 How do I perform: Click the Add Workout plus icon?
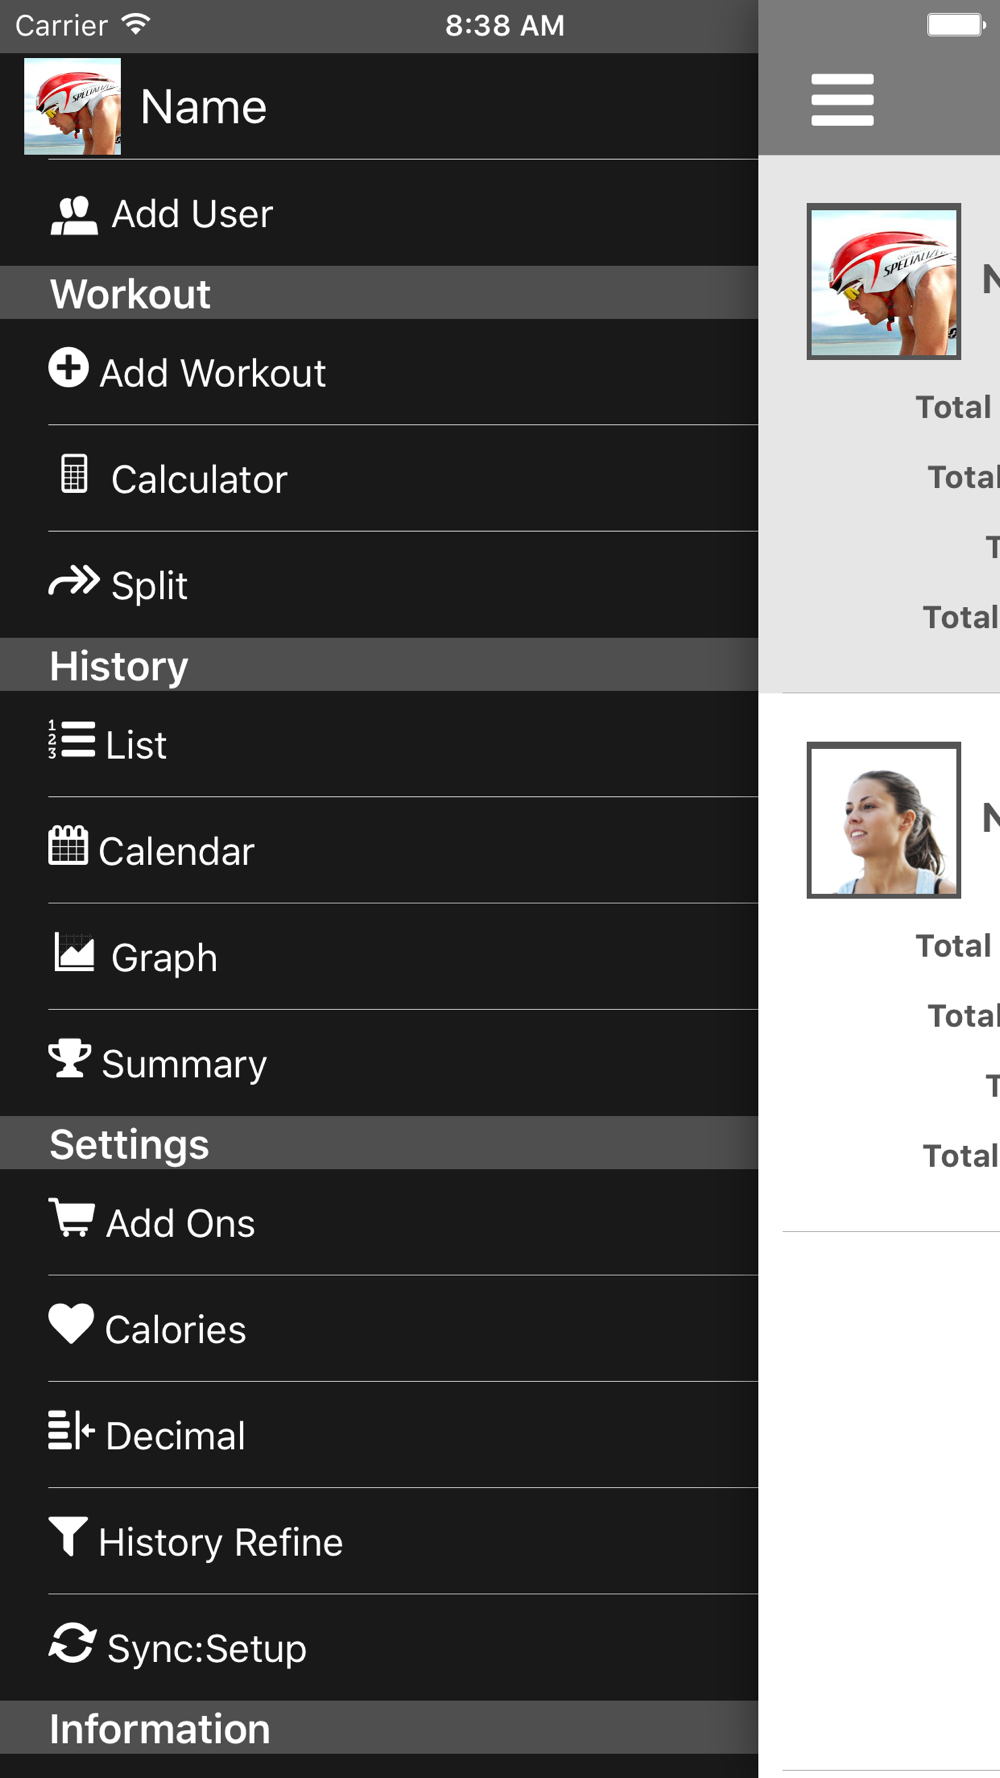click(x=68, y=368)
